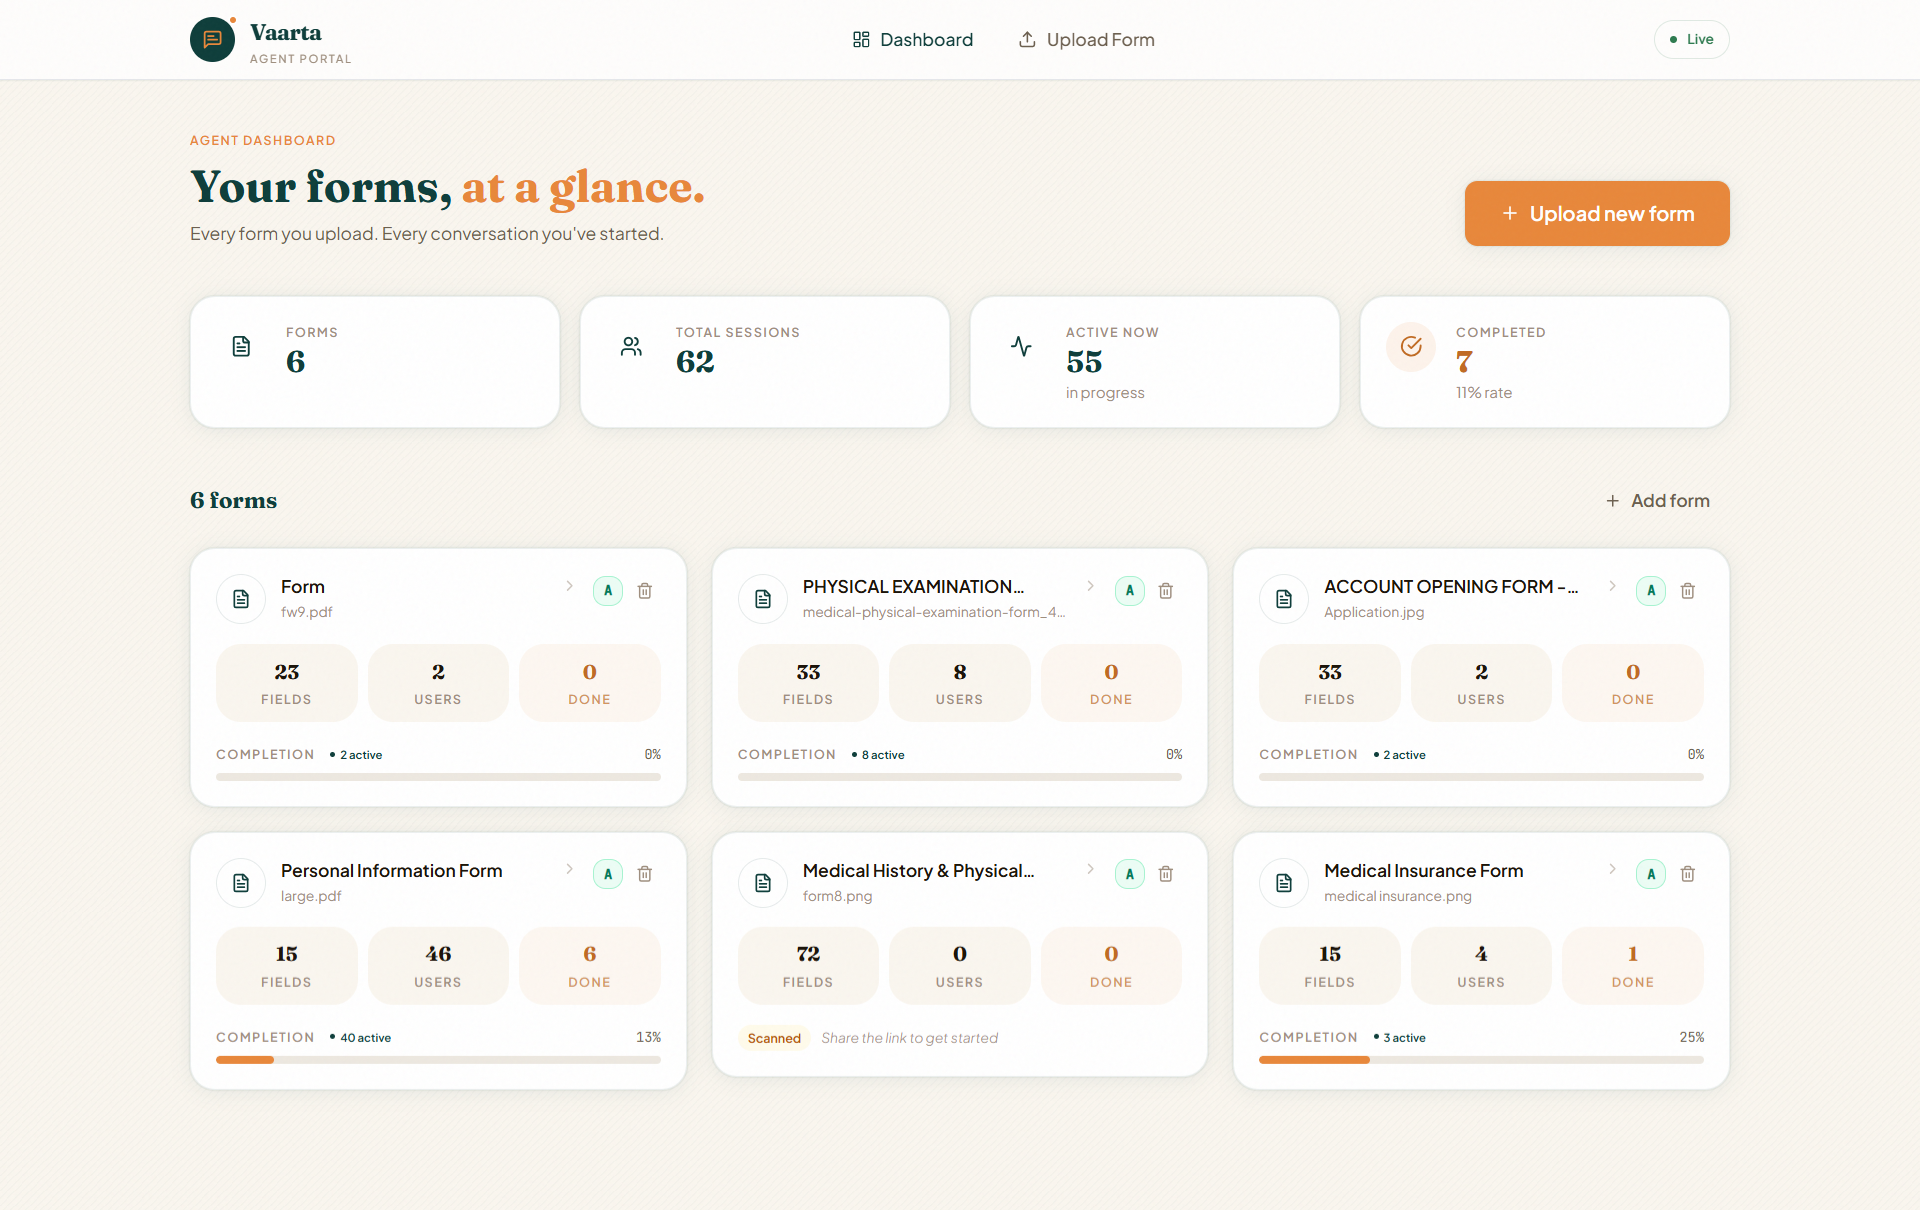Go to Upload Form nav item
Image resolution: width=1920 pixels, height=1212 pixels.
[1086, 40]
